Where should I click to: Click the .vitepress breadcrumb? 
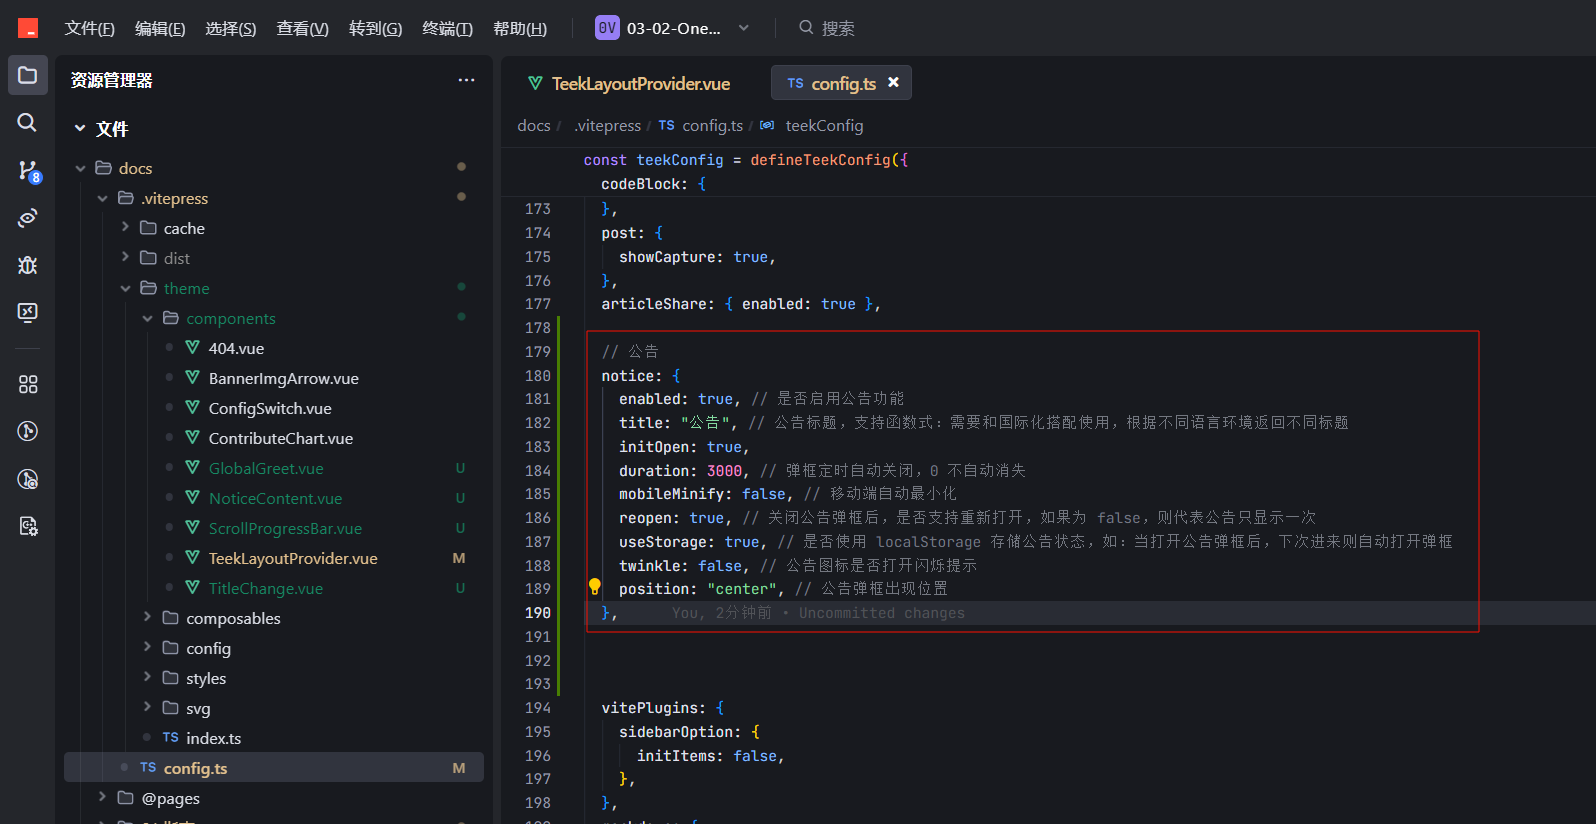pyautogui.click(x=608, y=125)
